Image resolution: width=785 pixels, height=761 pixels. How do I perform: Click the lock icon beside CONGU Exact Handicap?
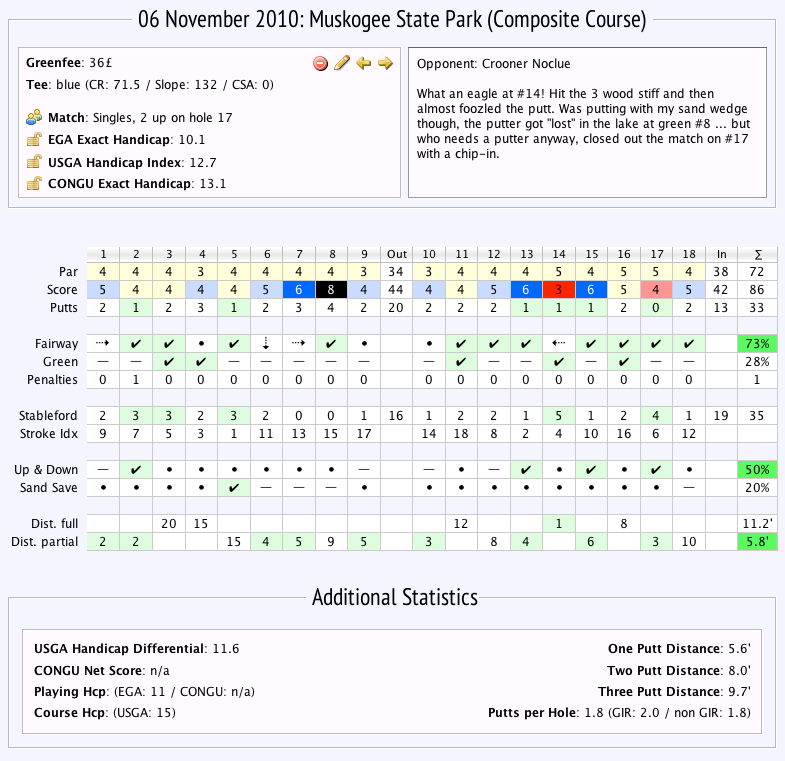click(34, 183)
